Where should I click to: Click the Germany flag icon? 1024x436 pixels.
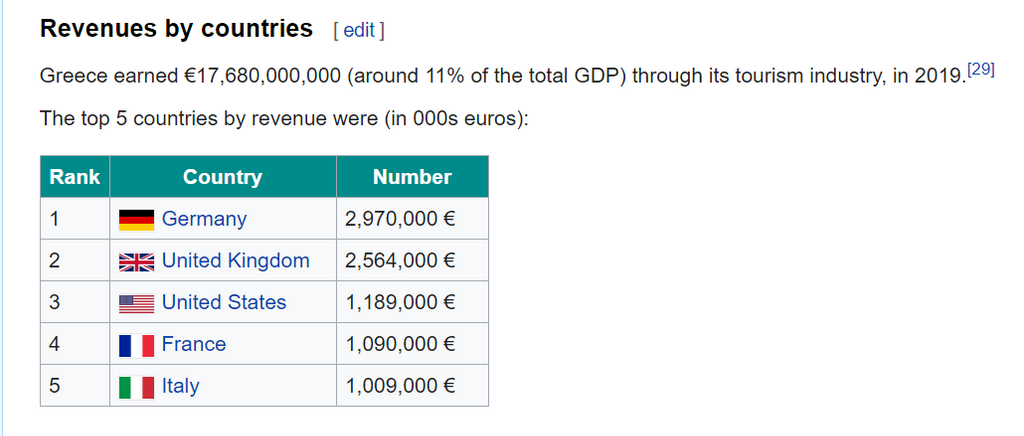point(136,219)
